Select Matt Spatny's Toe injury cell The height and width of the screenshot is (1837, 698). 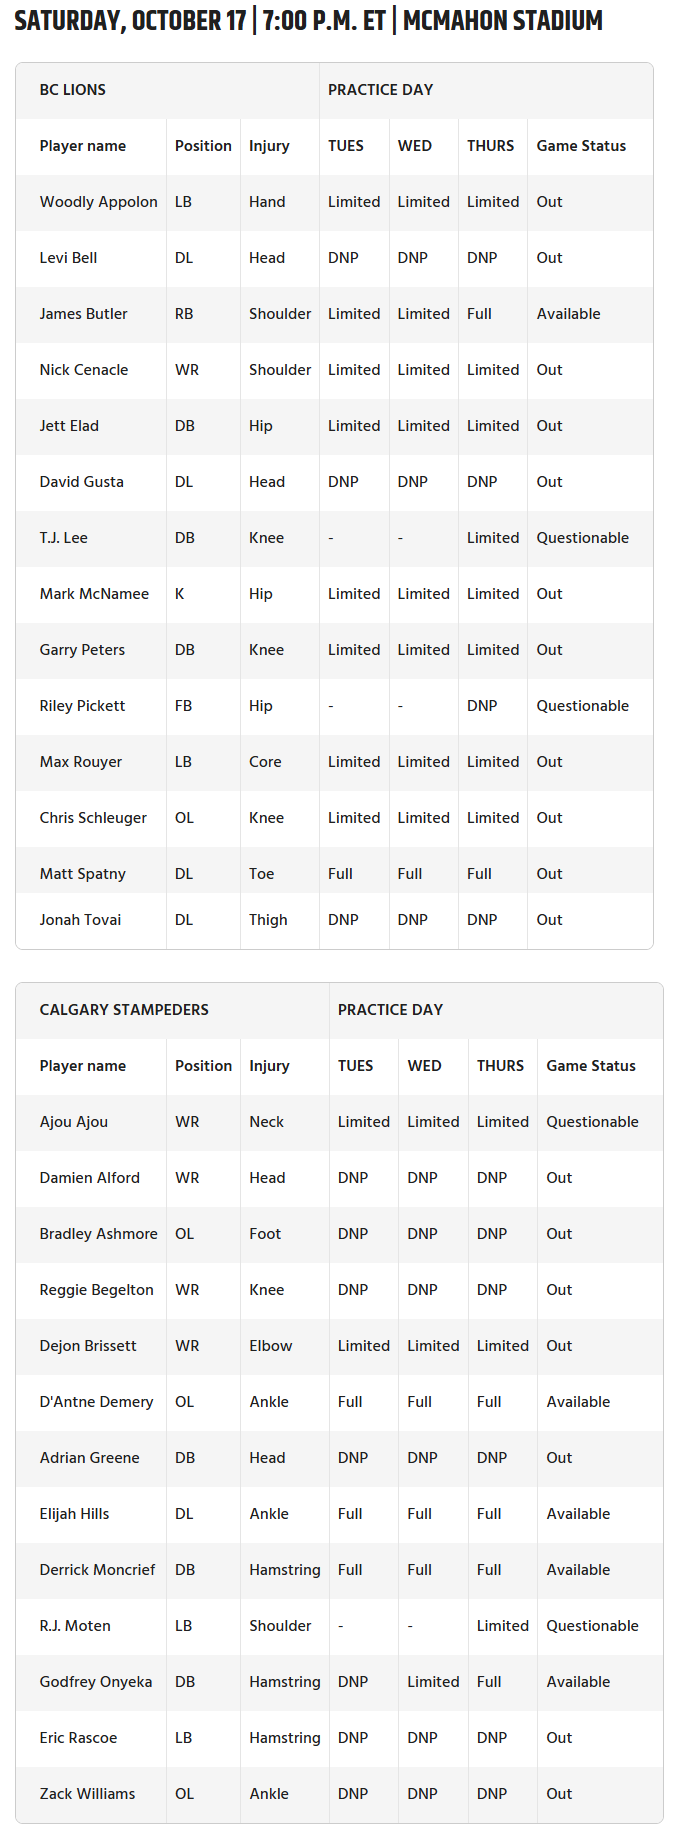click(x=261, y=874)
